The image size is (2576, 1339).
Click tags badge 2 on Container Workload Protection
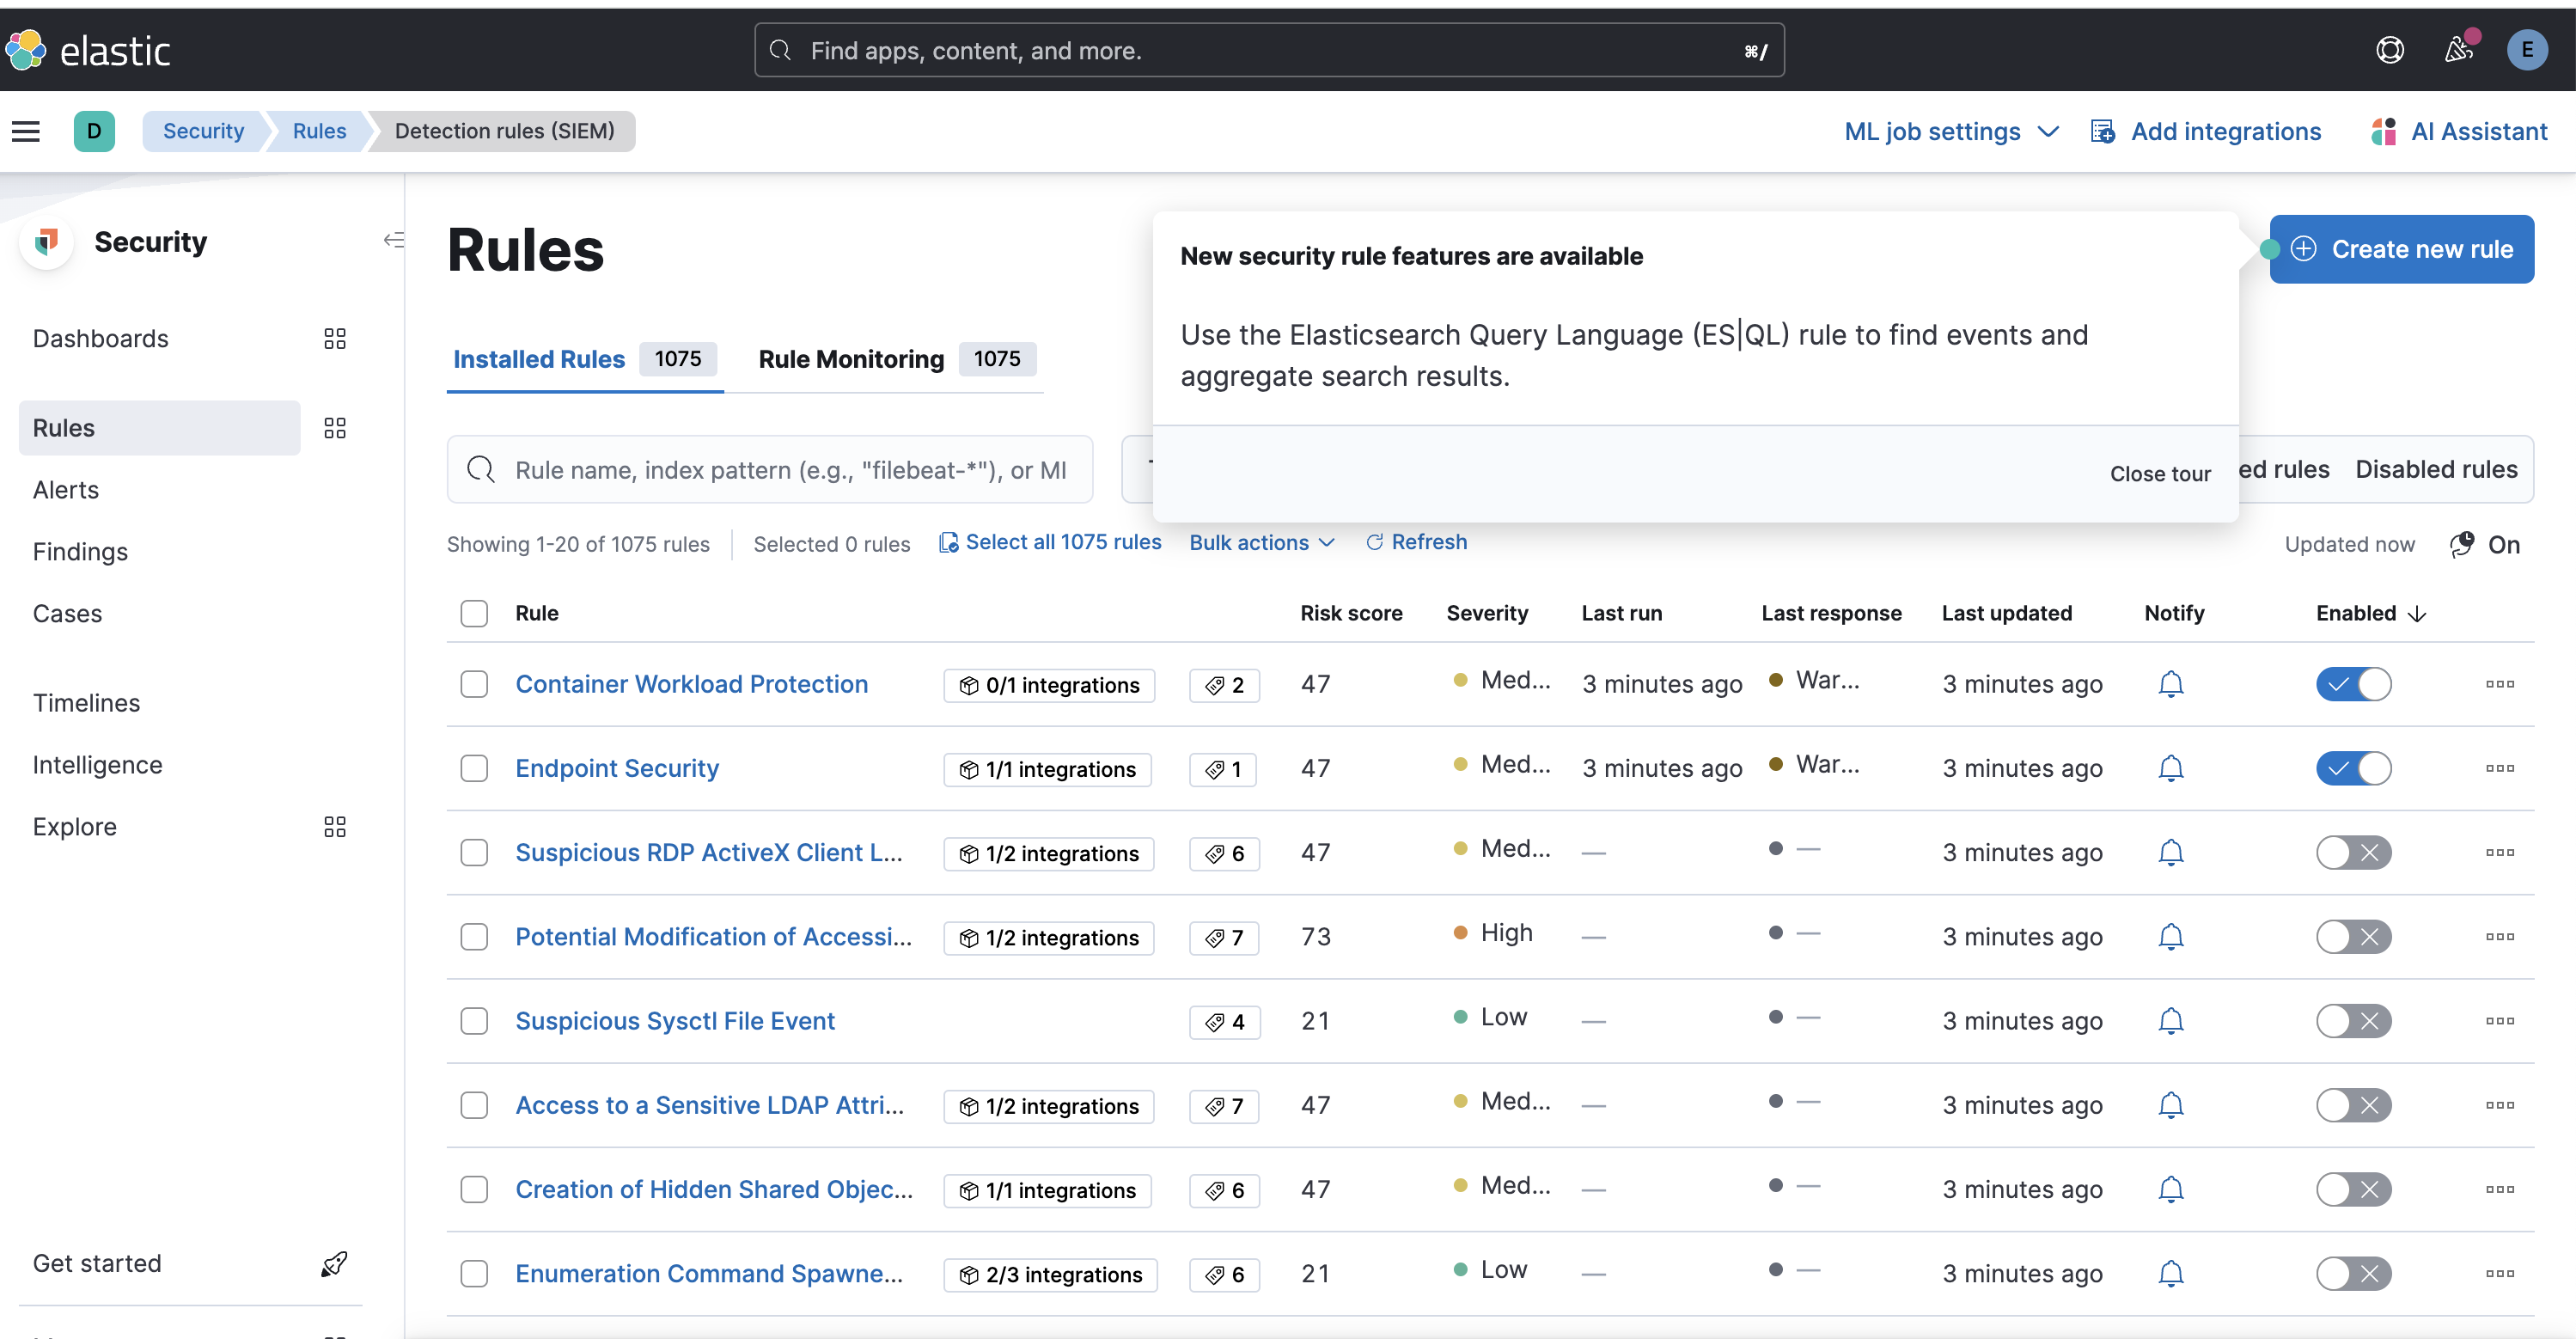coord(1224,685)
